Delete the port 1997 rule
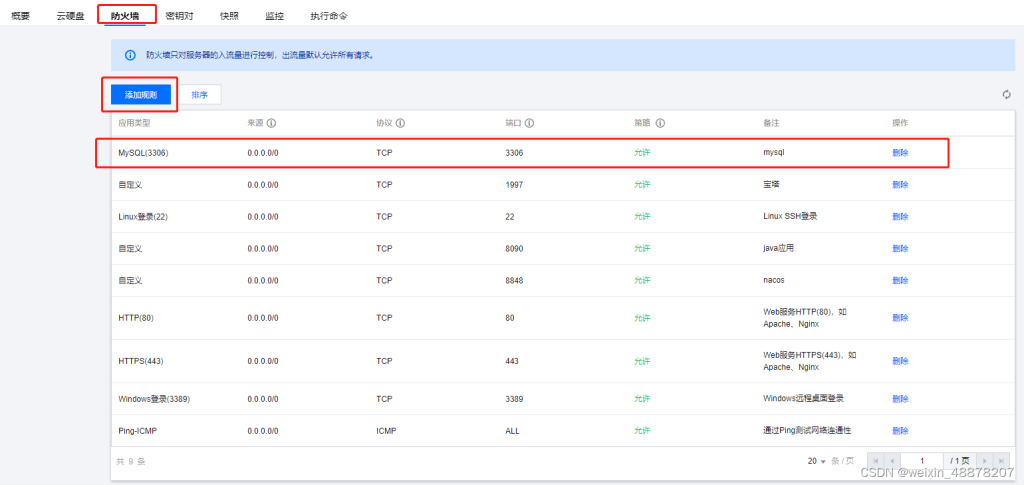Viewport: 1024px width, 485px height. (901, 185)
